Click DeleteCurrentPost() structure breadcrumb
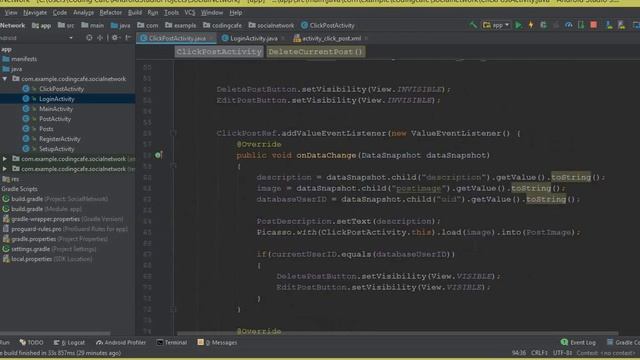The height and width of the screenshot is (360, 640). coord(316,52)
